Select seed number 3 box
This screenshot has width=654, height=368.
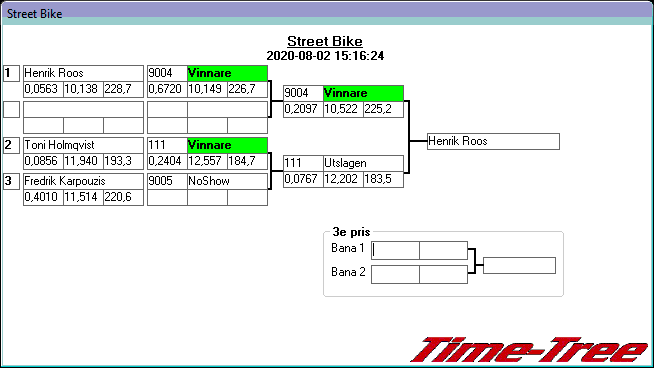pyautogui.click(x=11, y=181)
